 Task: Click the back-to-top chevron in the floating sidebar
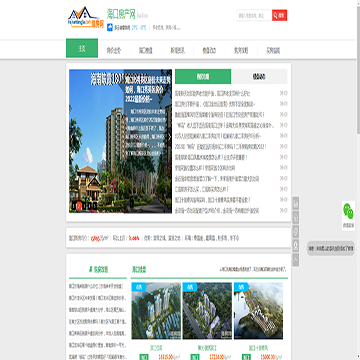click(296, 260)
